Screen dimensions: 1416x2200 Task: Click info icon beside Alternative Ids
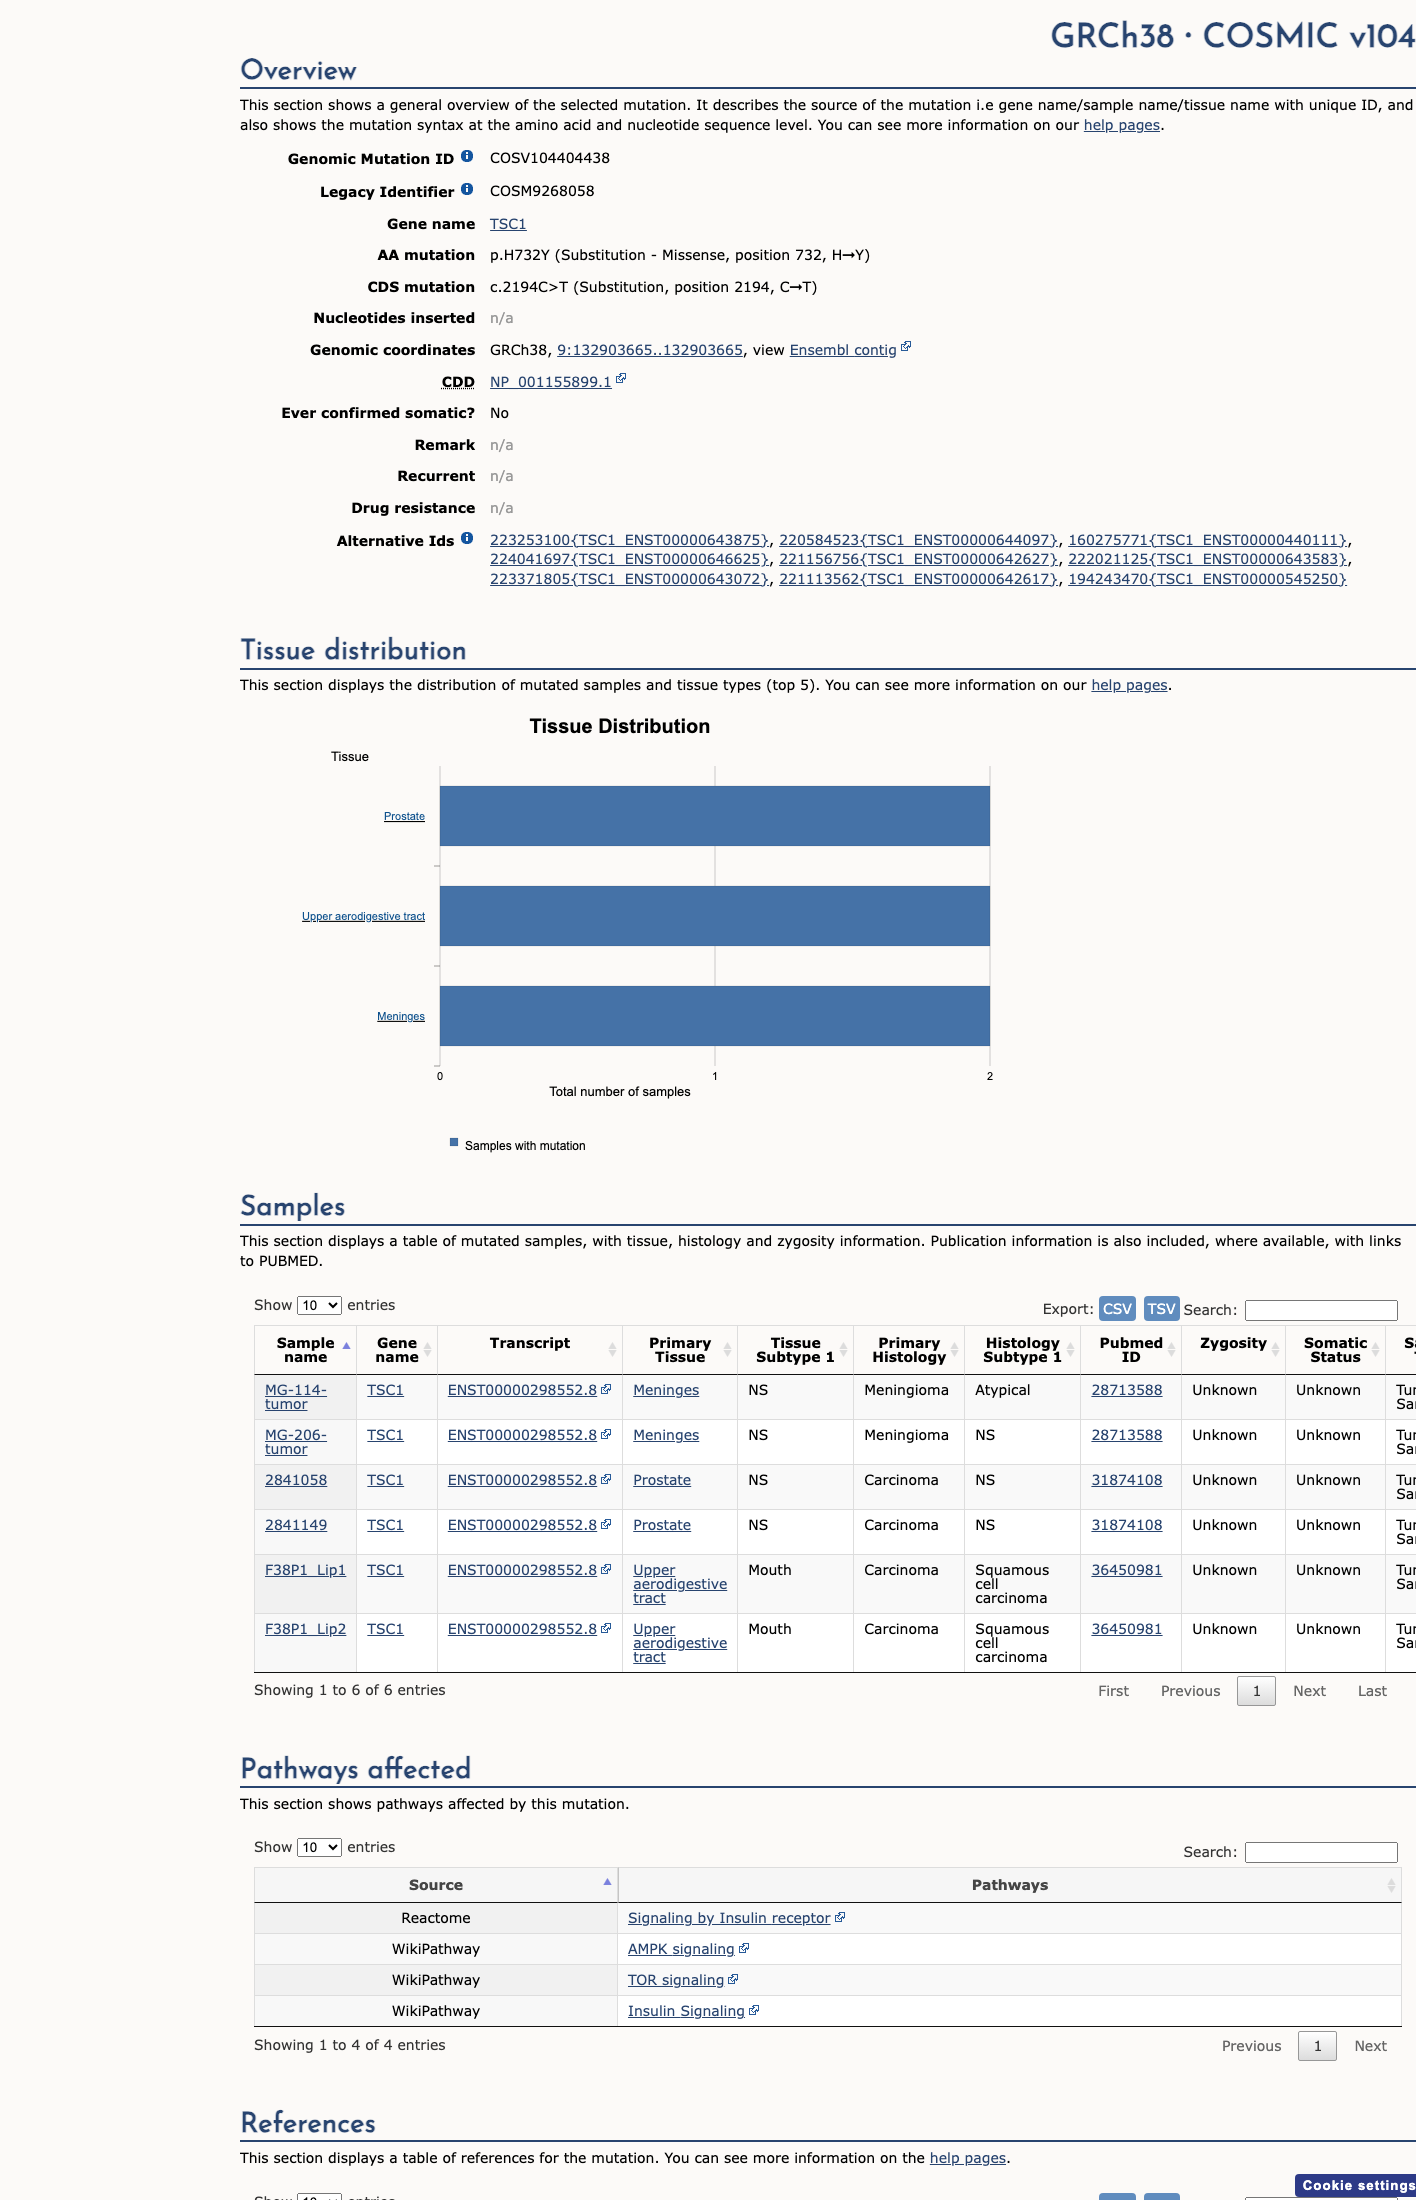coord(467,539)
